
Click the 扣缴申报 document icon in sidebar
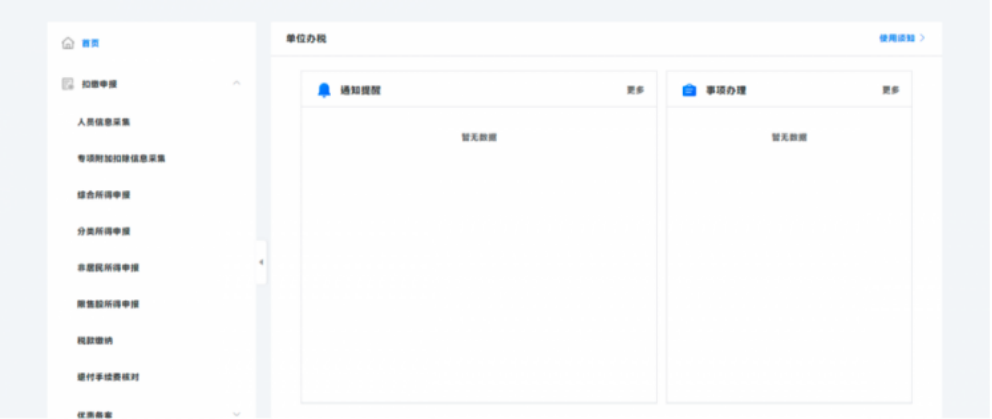tap(68, 84)
